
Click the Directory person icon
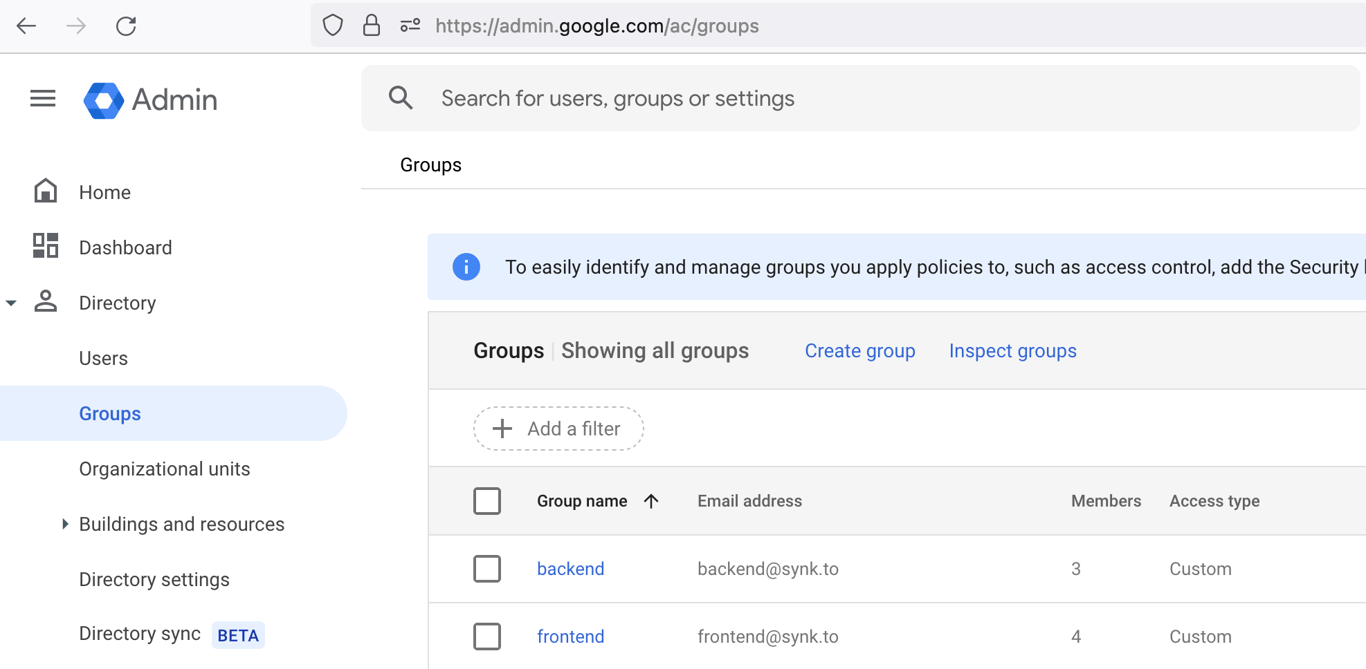point(46,302)
